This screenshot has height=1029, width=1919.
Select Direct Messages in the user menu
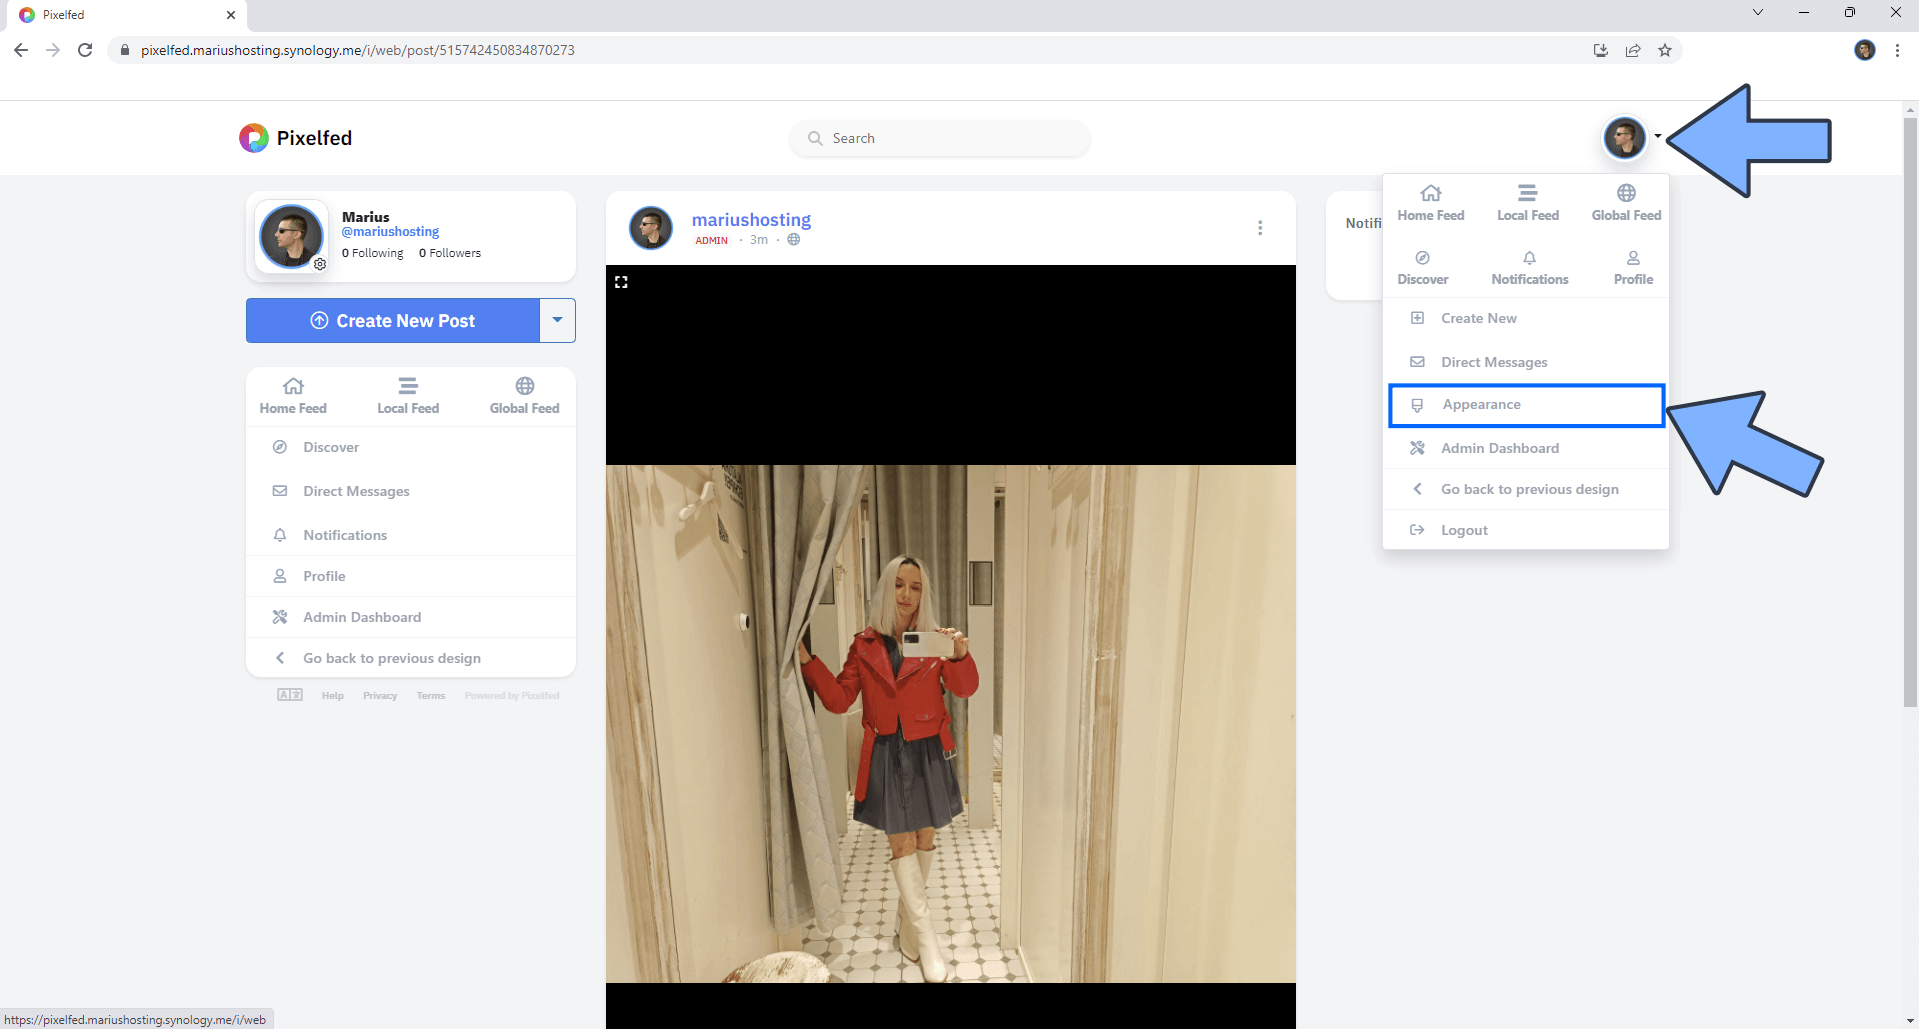click(1493, 362)
